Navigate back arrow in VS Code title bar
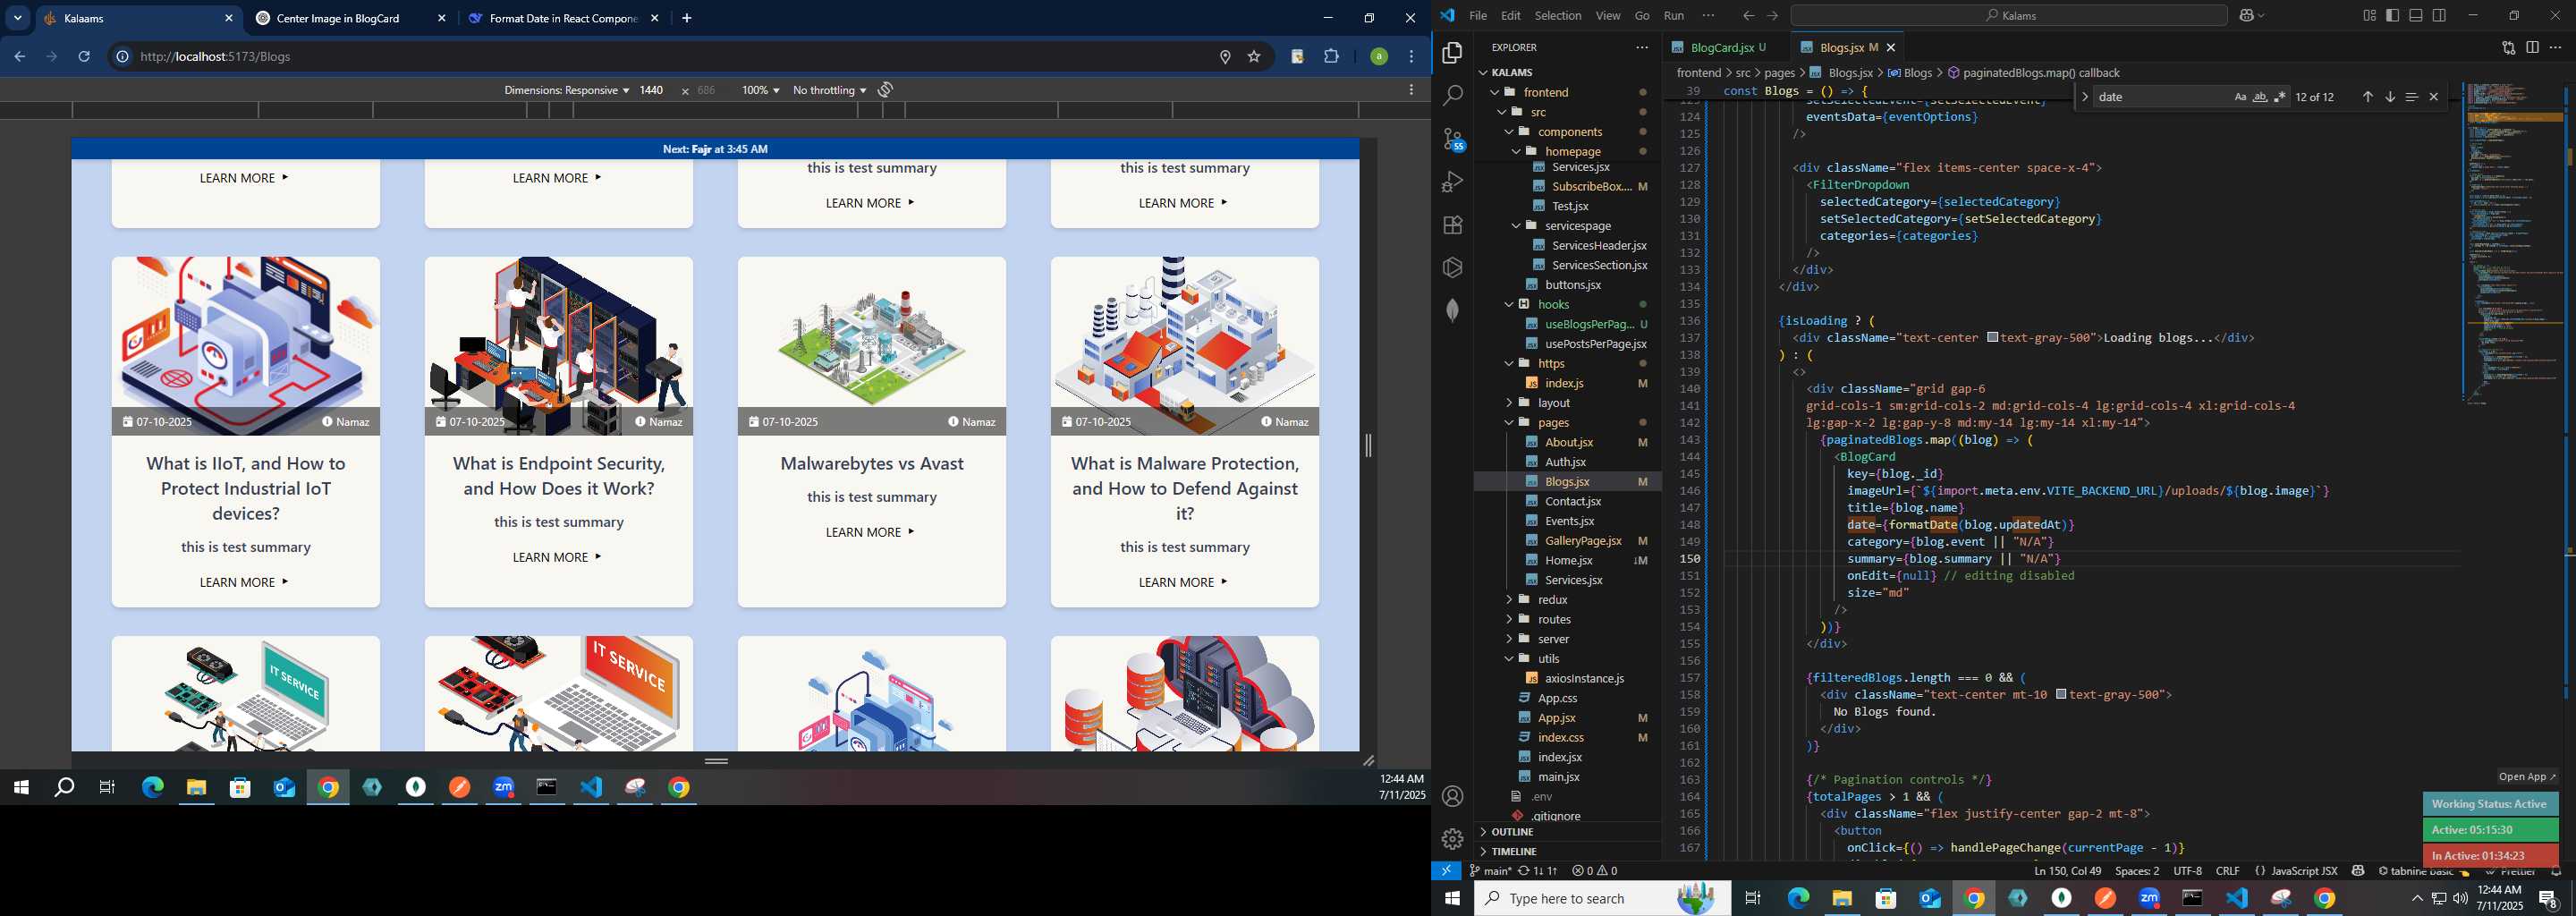 (1748, 15)
